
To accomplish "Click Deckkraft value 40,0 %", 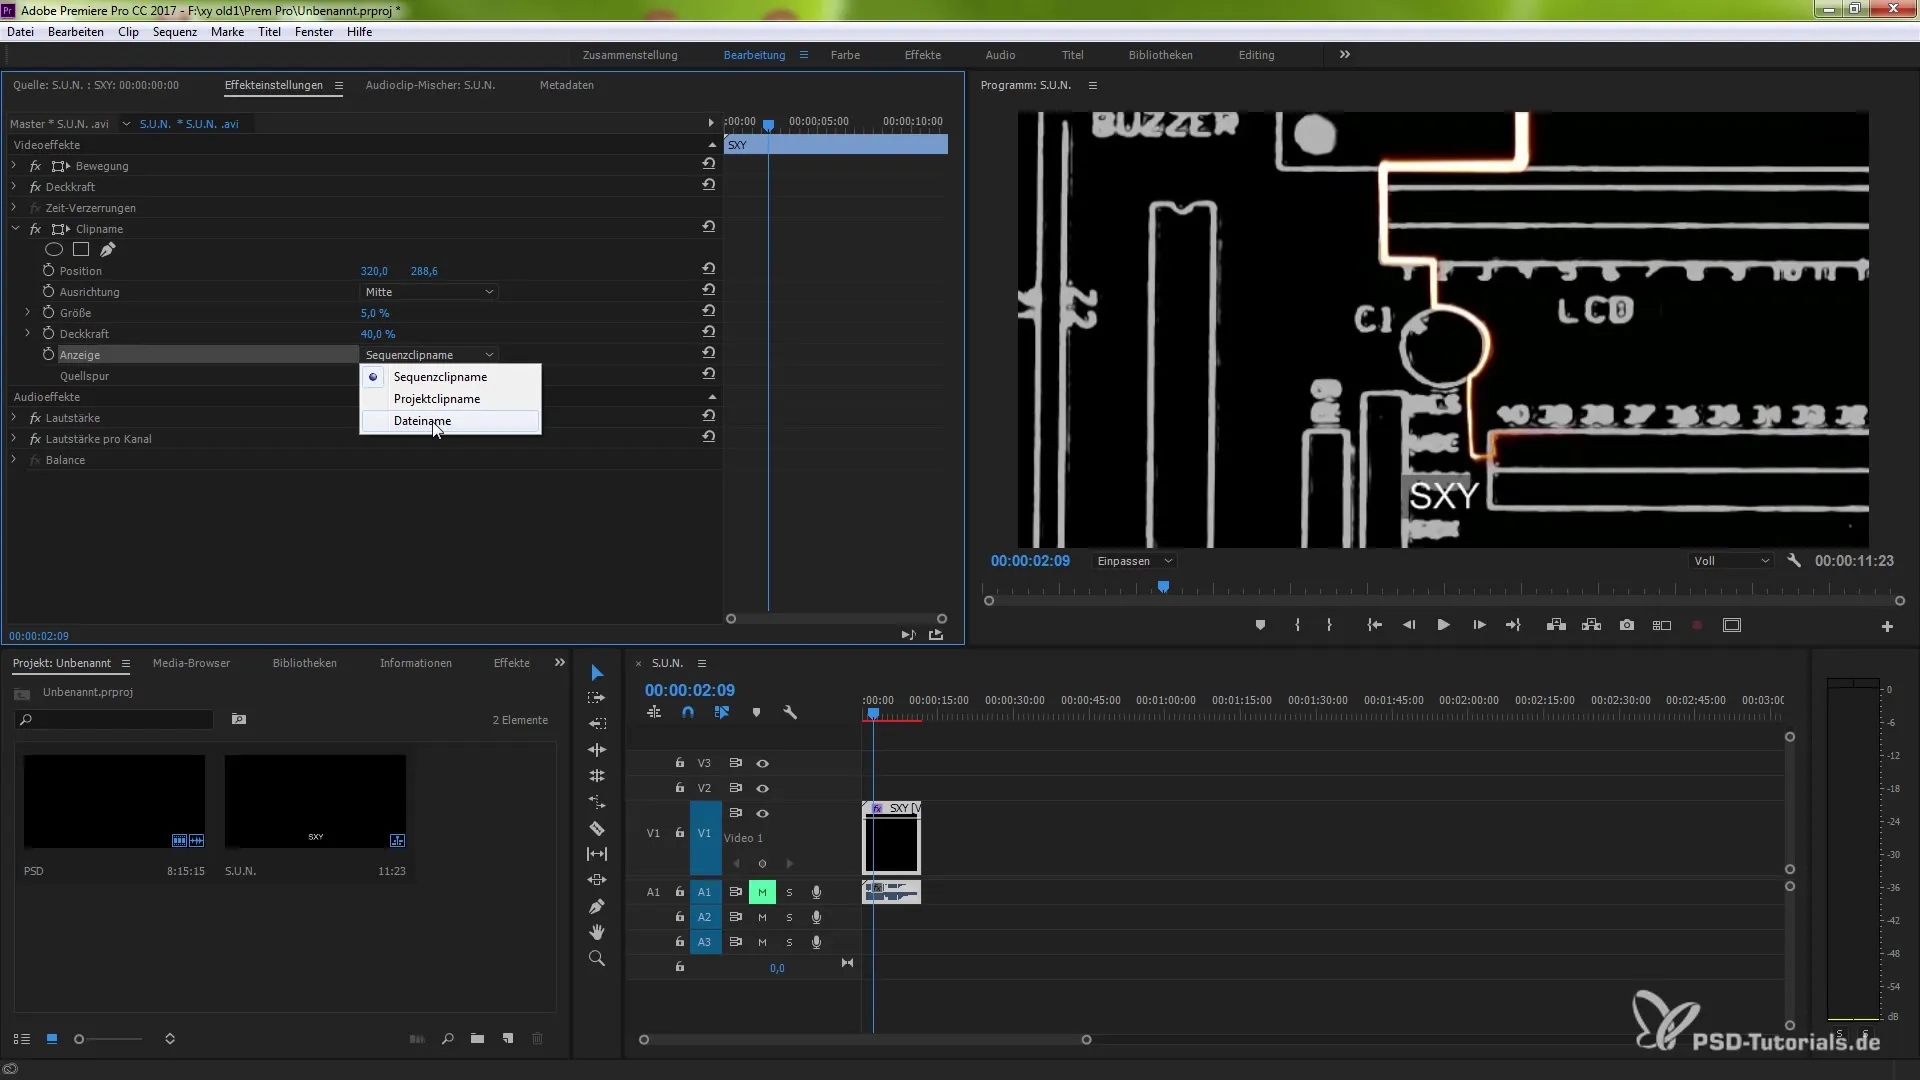I will (378, 334).
